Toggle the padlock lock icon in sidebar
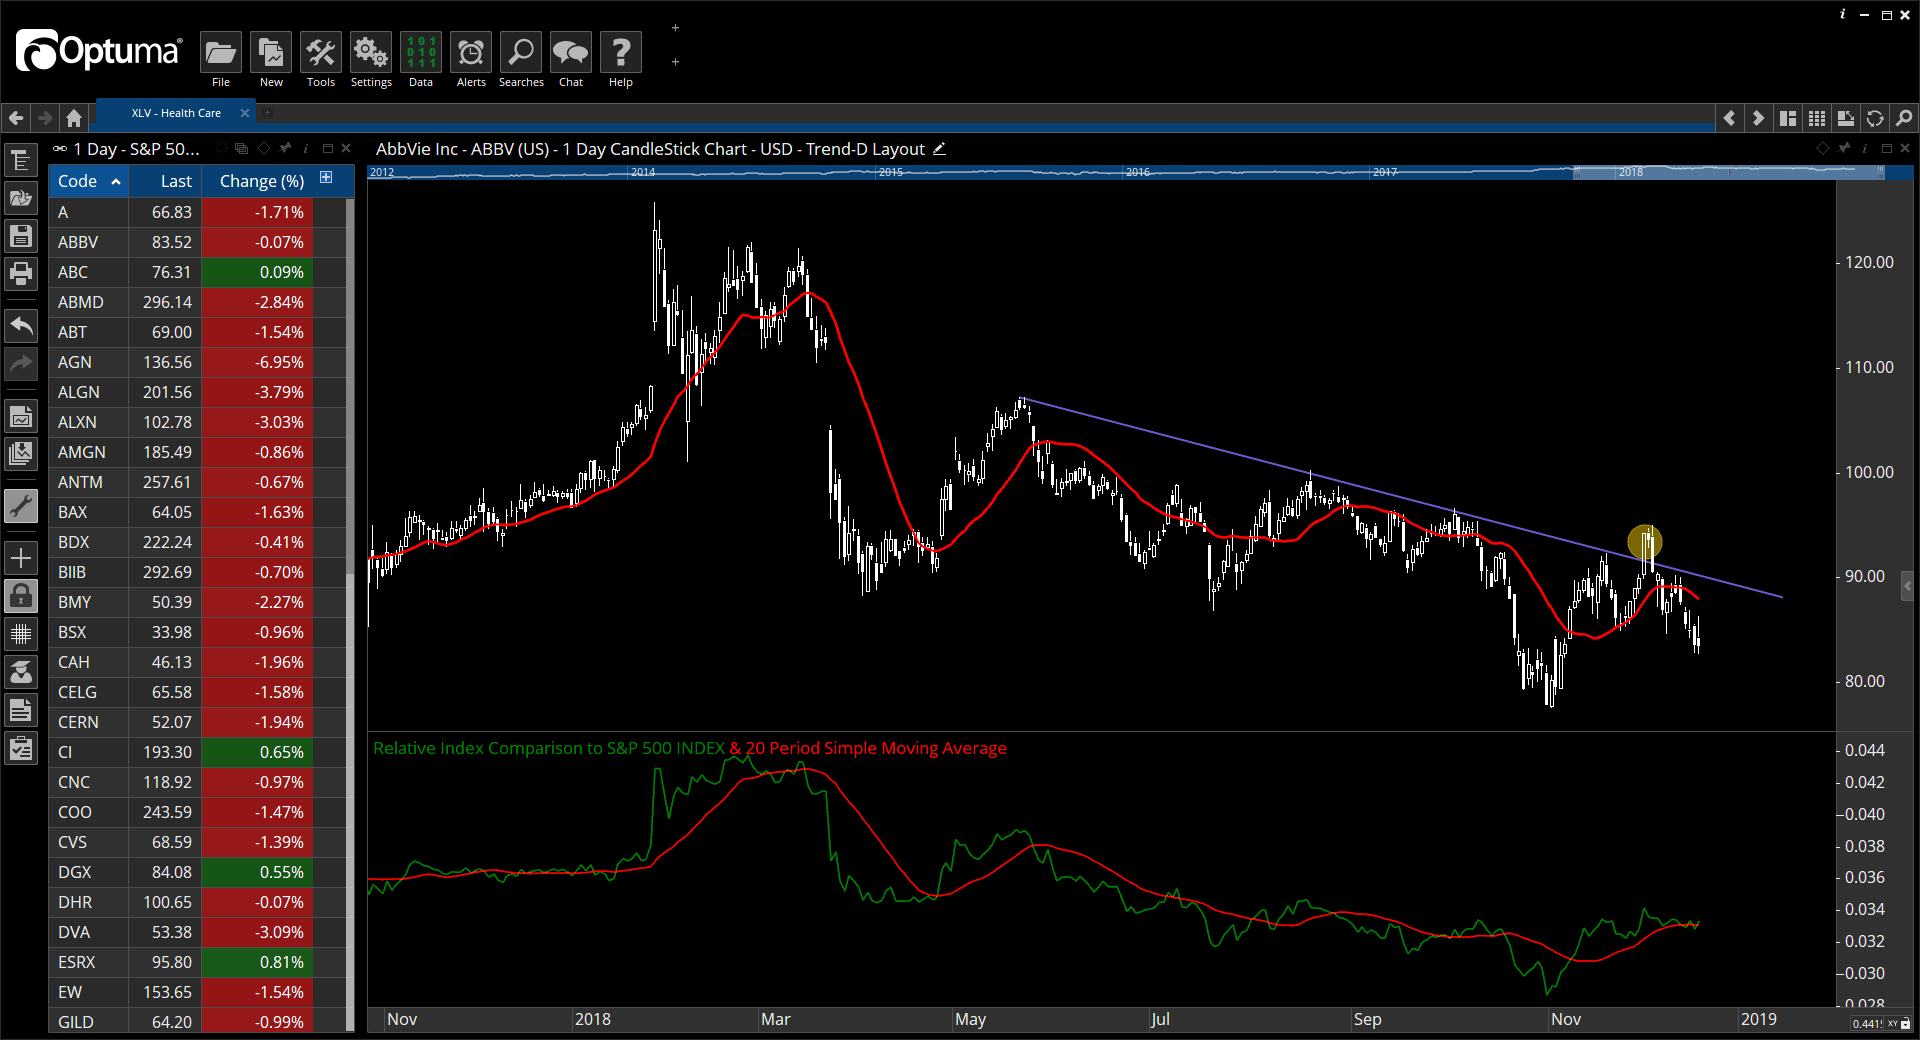 point(21,596)
